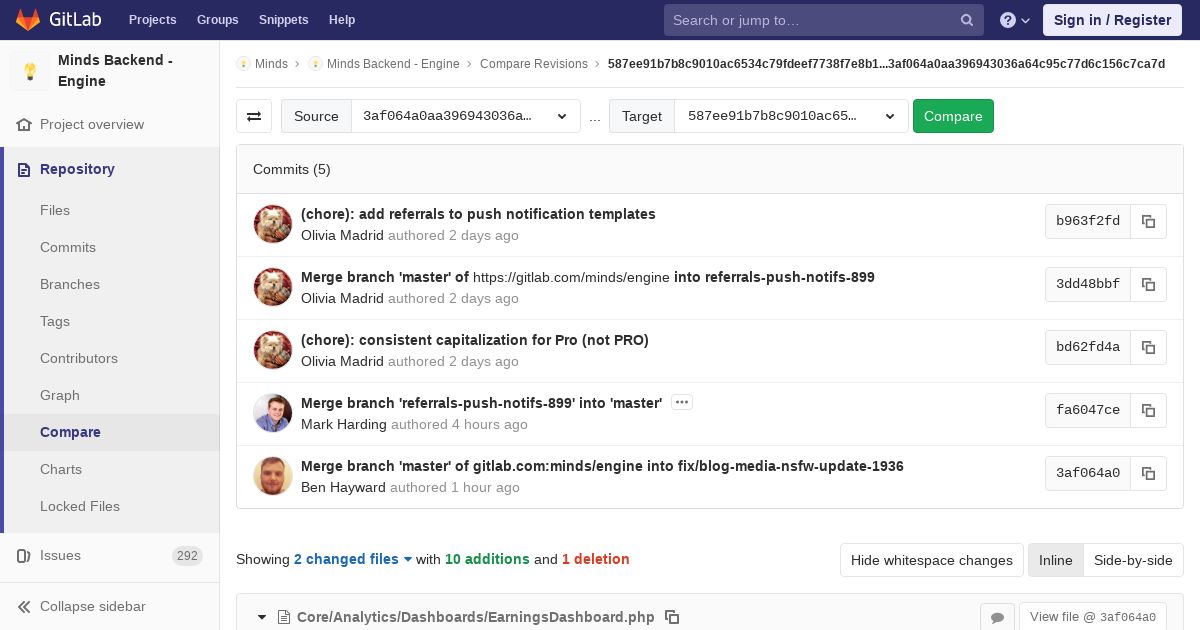This screenshot has width=1200, height=630.
Task: Click inside Search or jump to field
Action: pos(812,20)
